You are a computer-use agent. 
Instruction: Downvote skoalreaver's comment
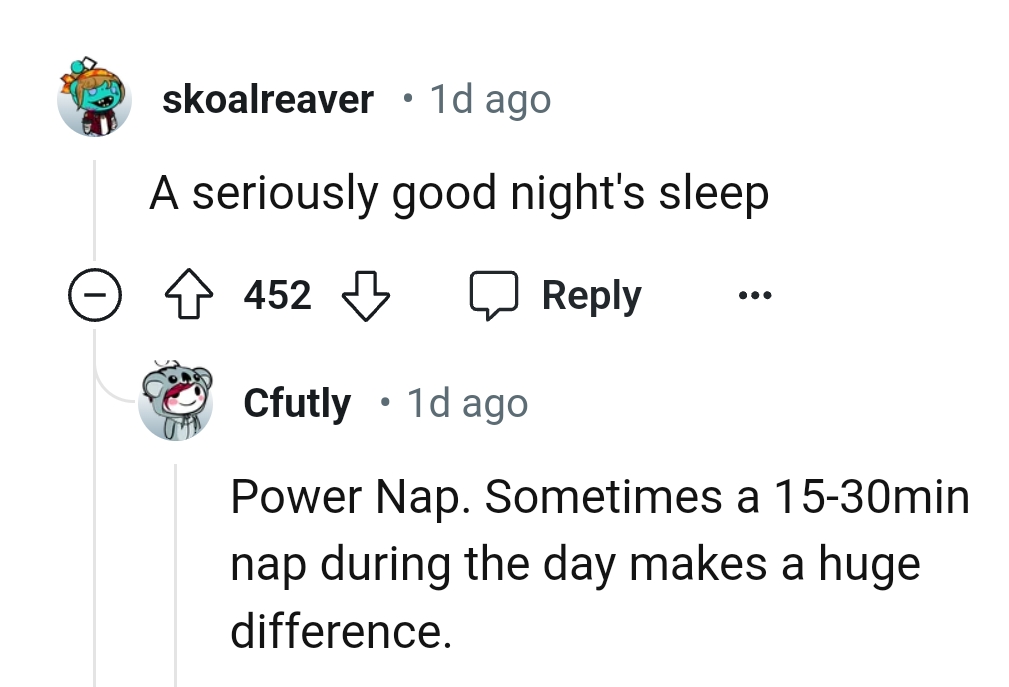(368, 296)
